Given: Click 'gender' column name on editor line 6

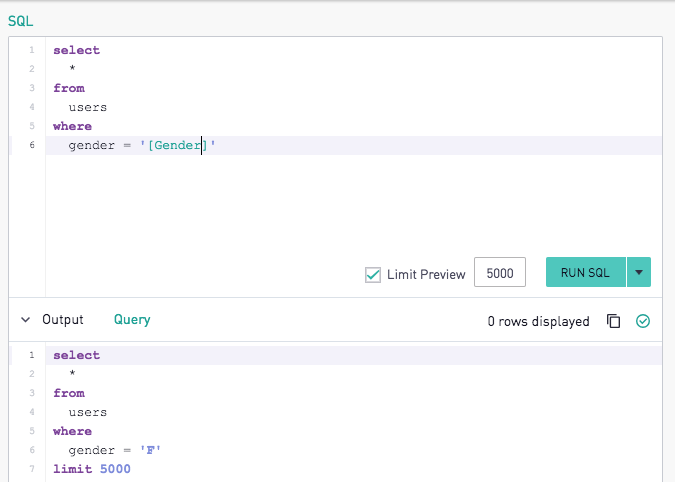Looking at the screenshot, I should tap(92, 145).
